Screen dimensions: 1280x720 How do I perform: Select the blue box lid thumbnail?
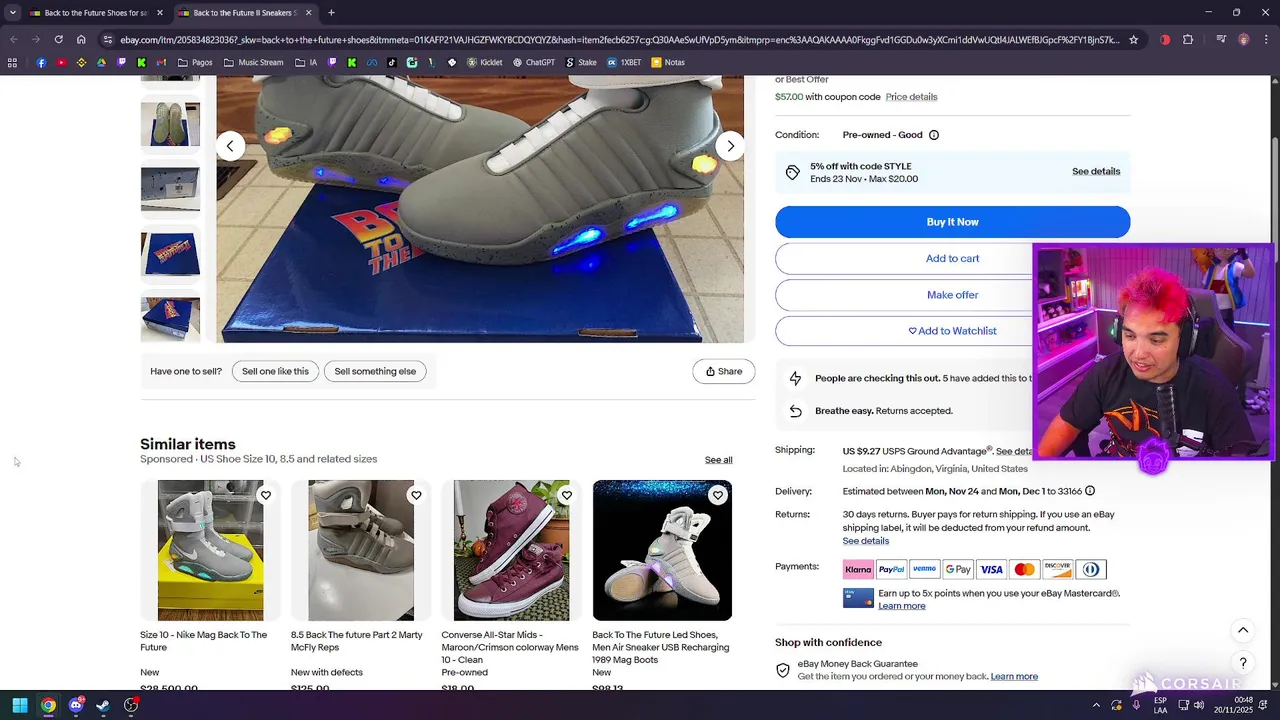[170, 254]
